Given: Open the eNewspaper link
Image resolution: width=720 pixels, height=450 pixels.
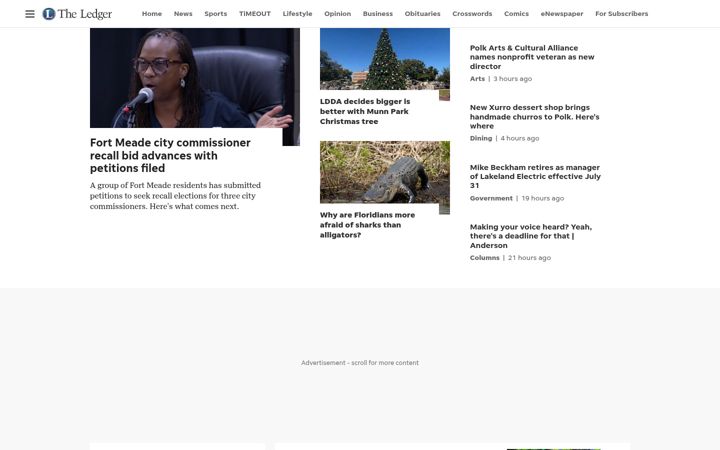Looking at the screenshot, I should click(562, 14).
